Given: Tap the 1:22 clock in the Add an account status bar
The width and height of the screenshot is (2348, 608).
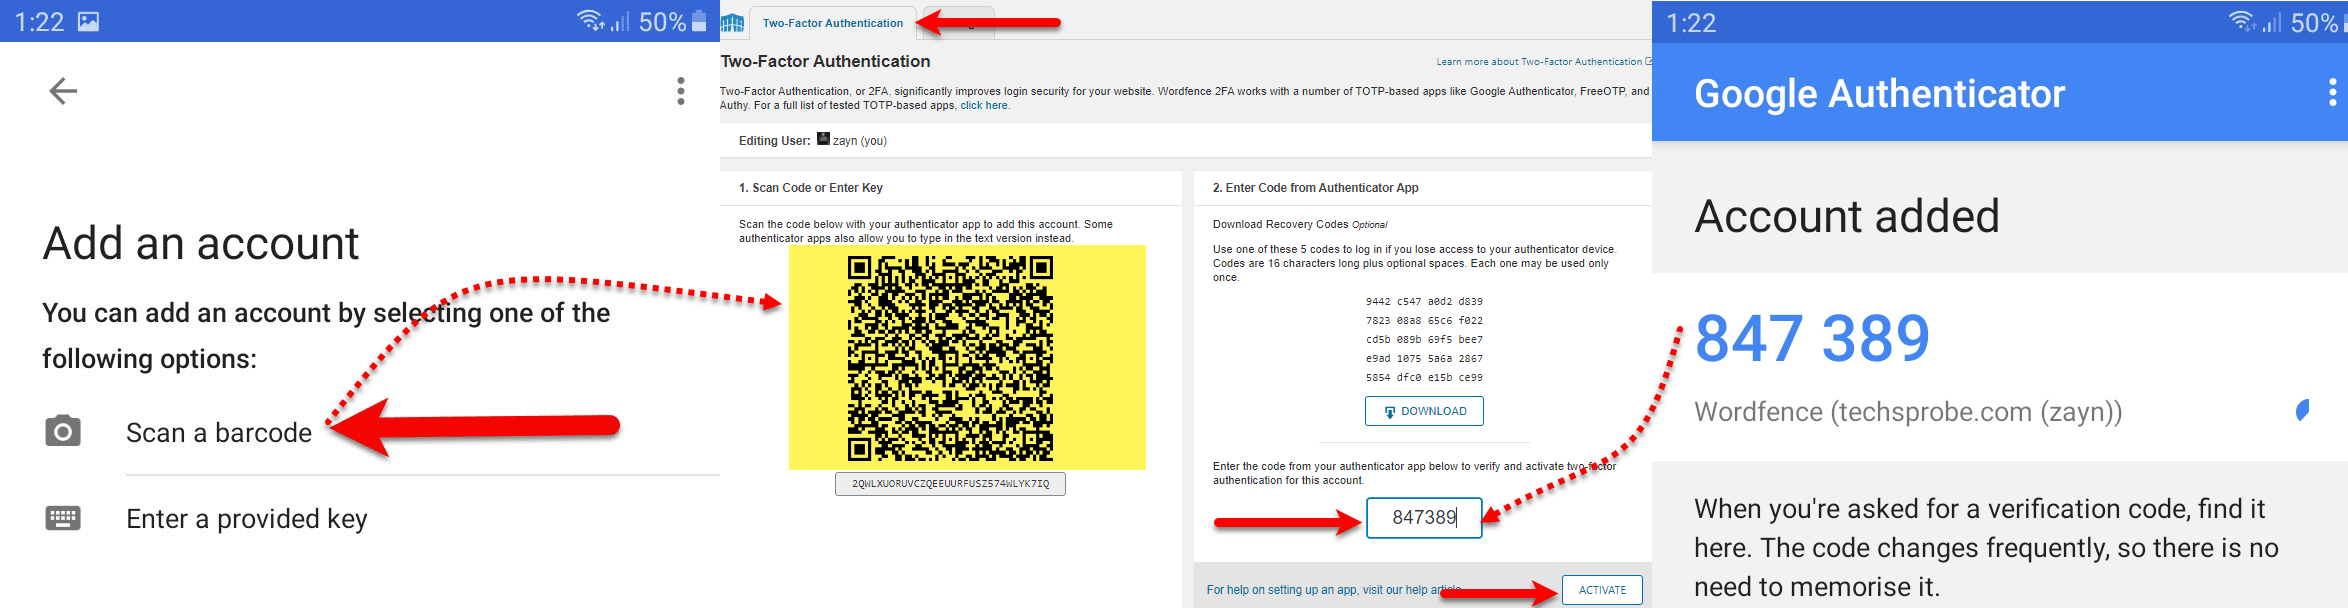Looking at the screenshot, I should coord(39,22).
